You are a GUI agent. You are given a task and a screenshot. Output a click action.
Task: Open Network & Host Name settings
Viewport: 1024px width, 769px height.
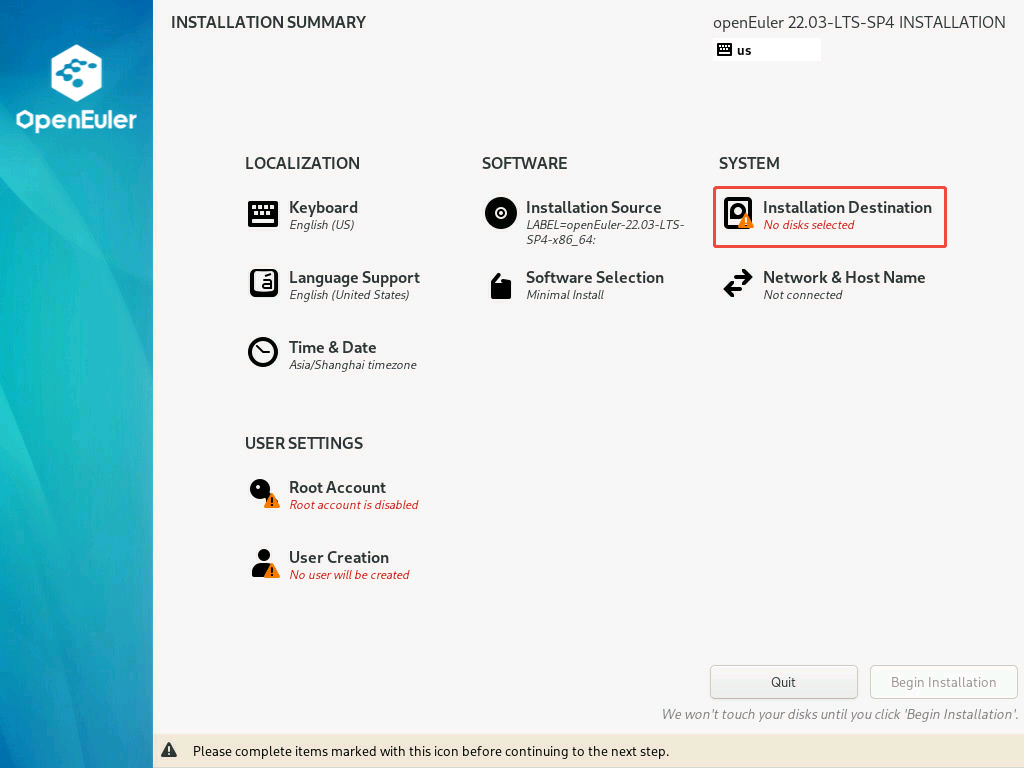[x=844, y=277]
